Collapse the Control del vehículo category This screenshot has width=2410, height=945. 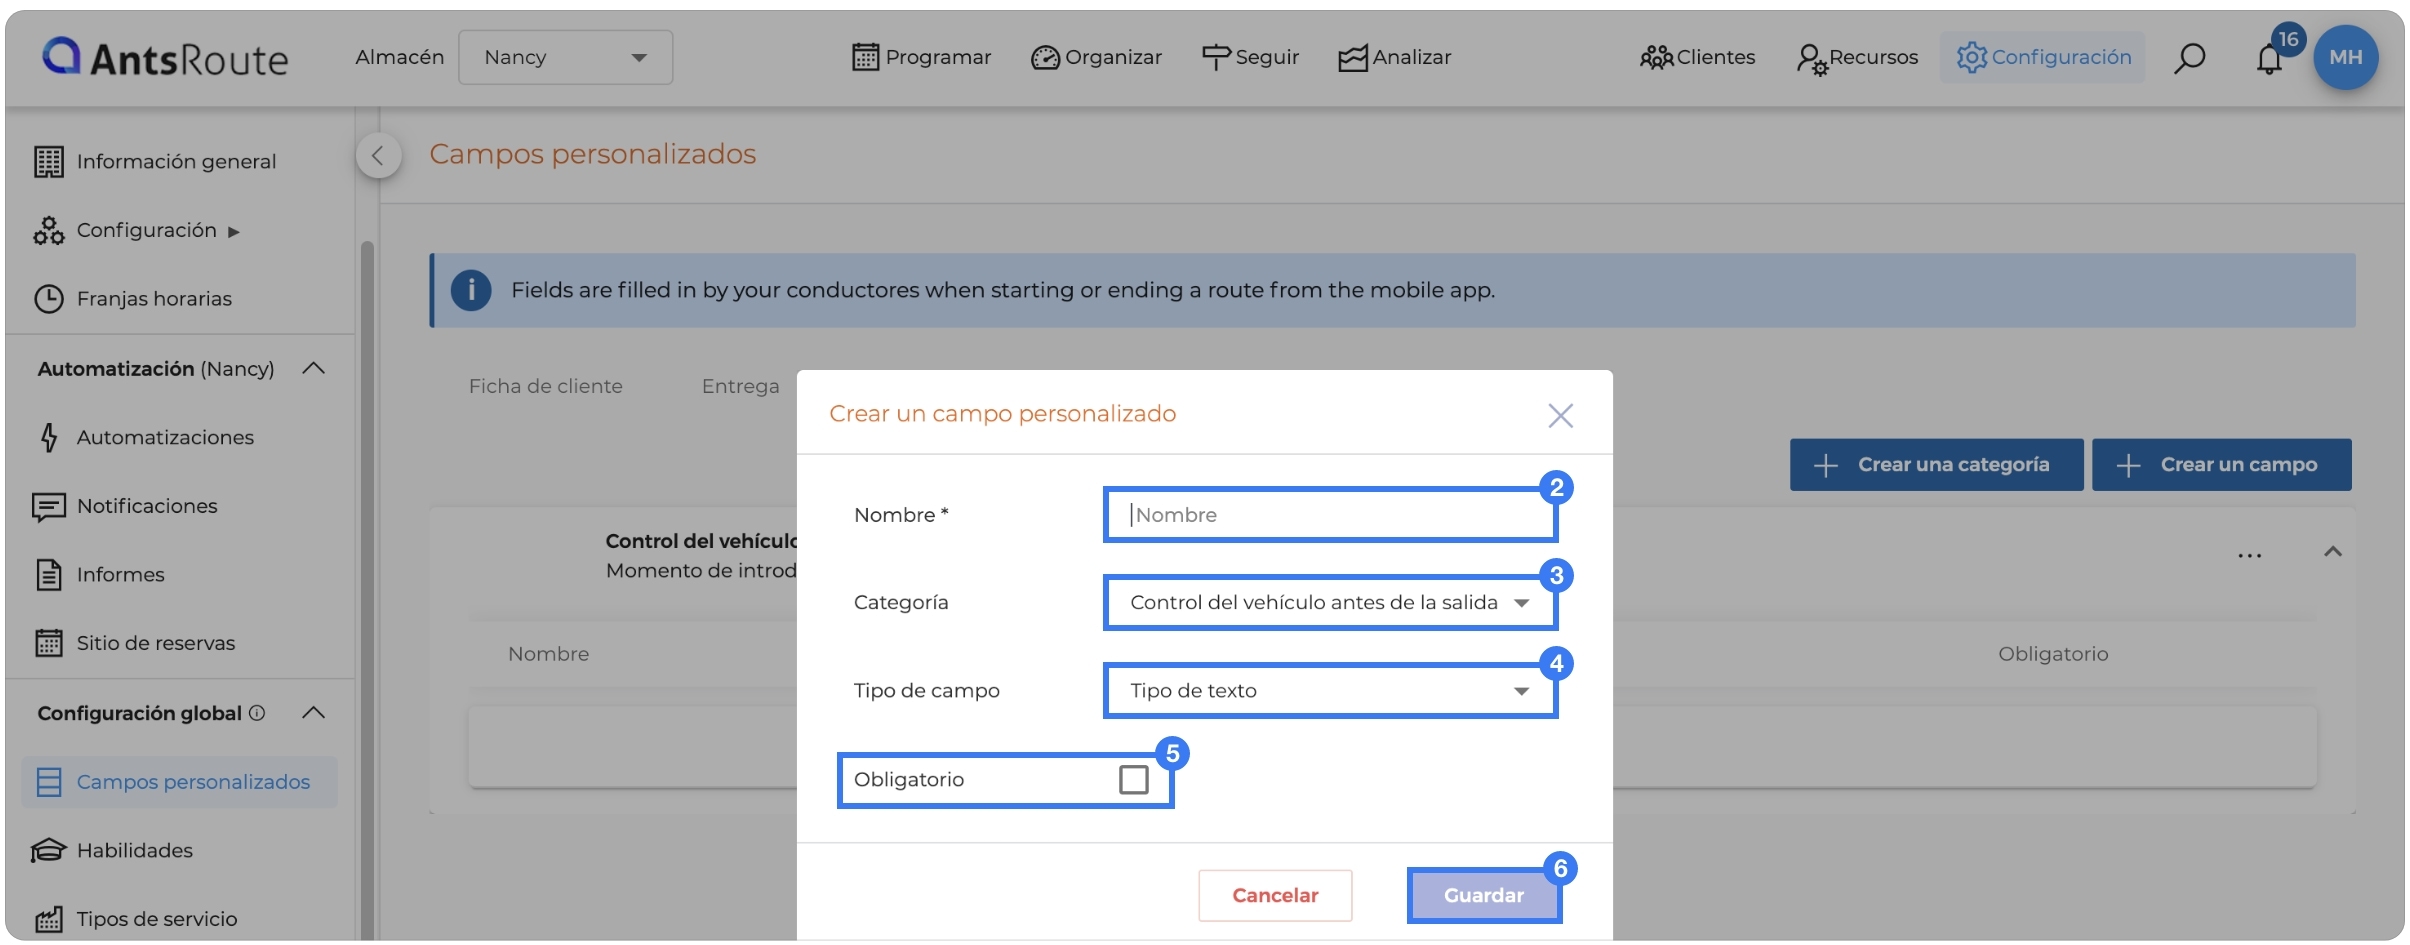(2333, 551)
